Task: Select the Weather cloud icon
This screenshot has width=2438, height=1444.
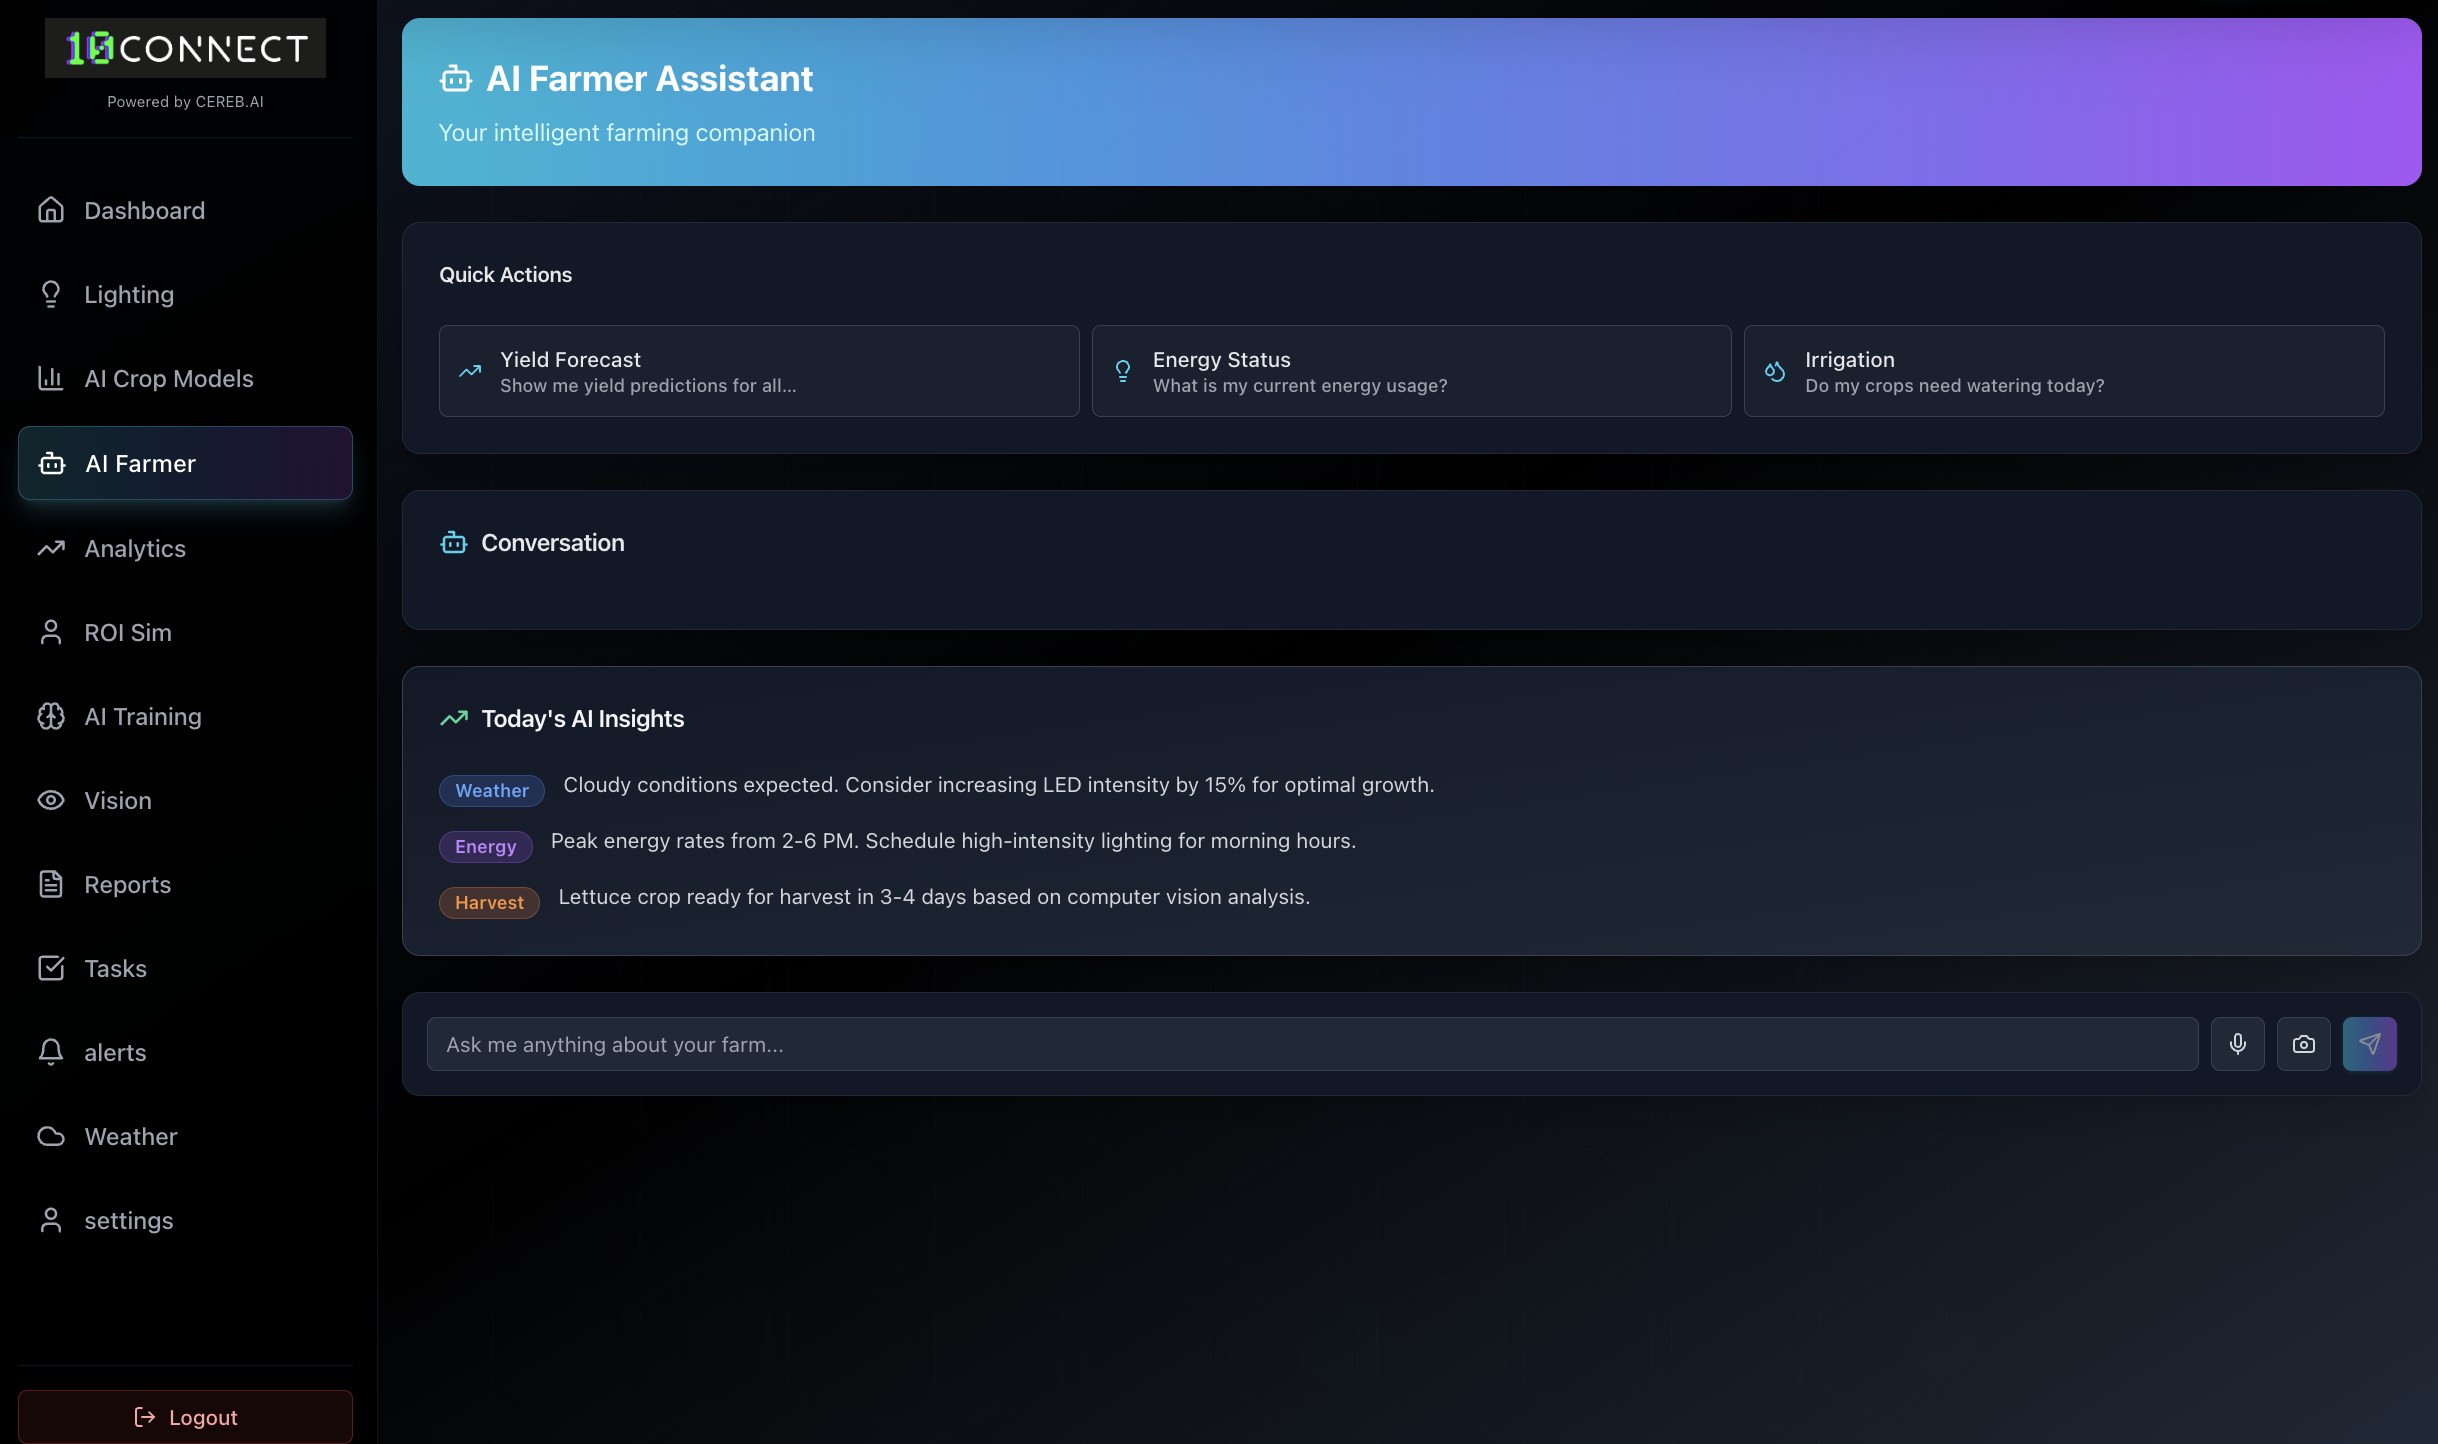Action: click(x=51, y=1136)
